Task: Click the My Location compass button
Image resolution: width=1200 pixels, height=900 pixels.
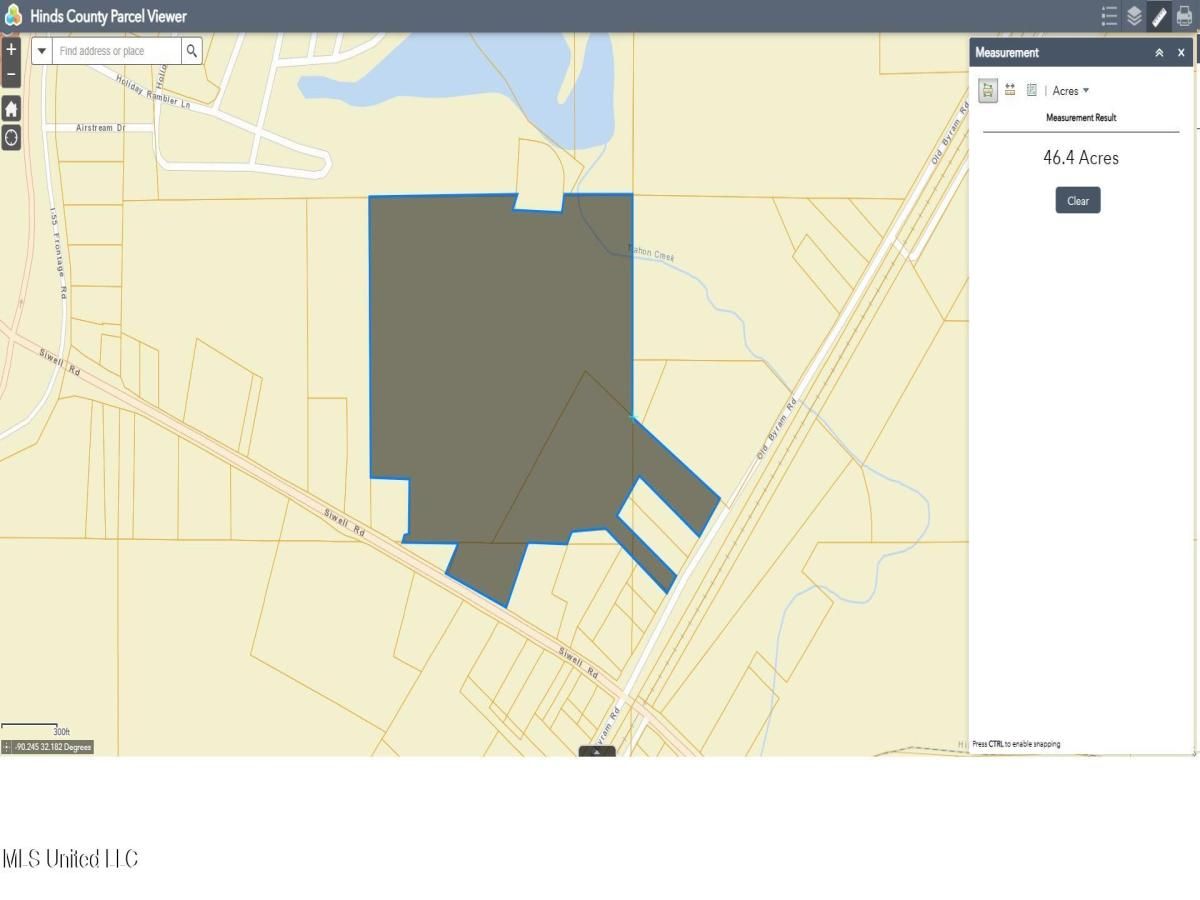Action: [11, 138]
